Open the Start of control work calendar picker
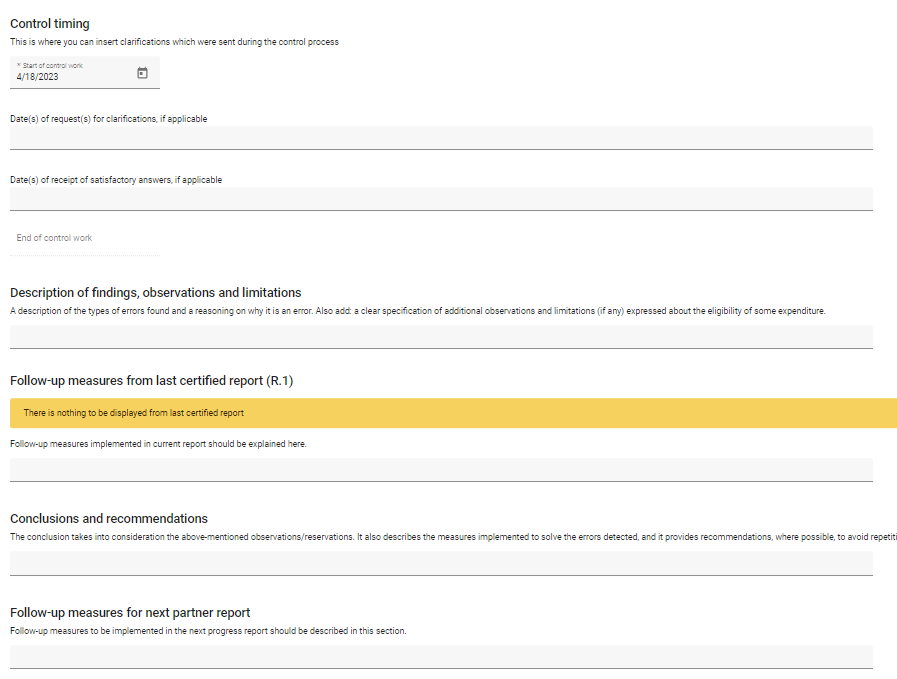The width and height of the screenshot is (897, 679). click(x=142, y=73)
